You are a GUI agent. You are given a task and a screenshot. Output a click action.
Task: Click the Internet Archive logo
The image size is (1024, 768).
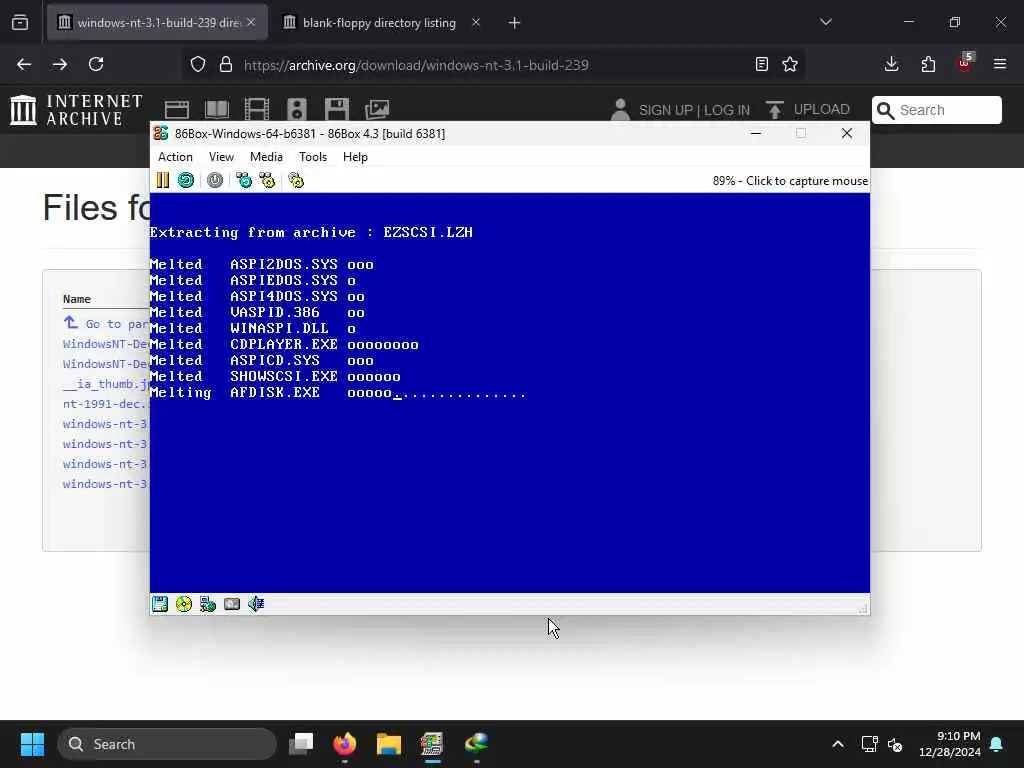[76, 110]
